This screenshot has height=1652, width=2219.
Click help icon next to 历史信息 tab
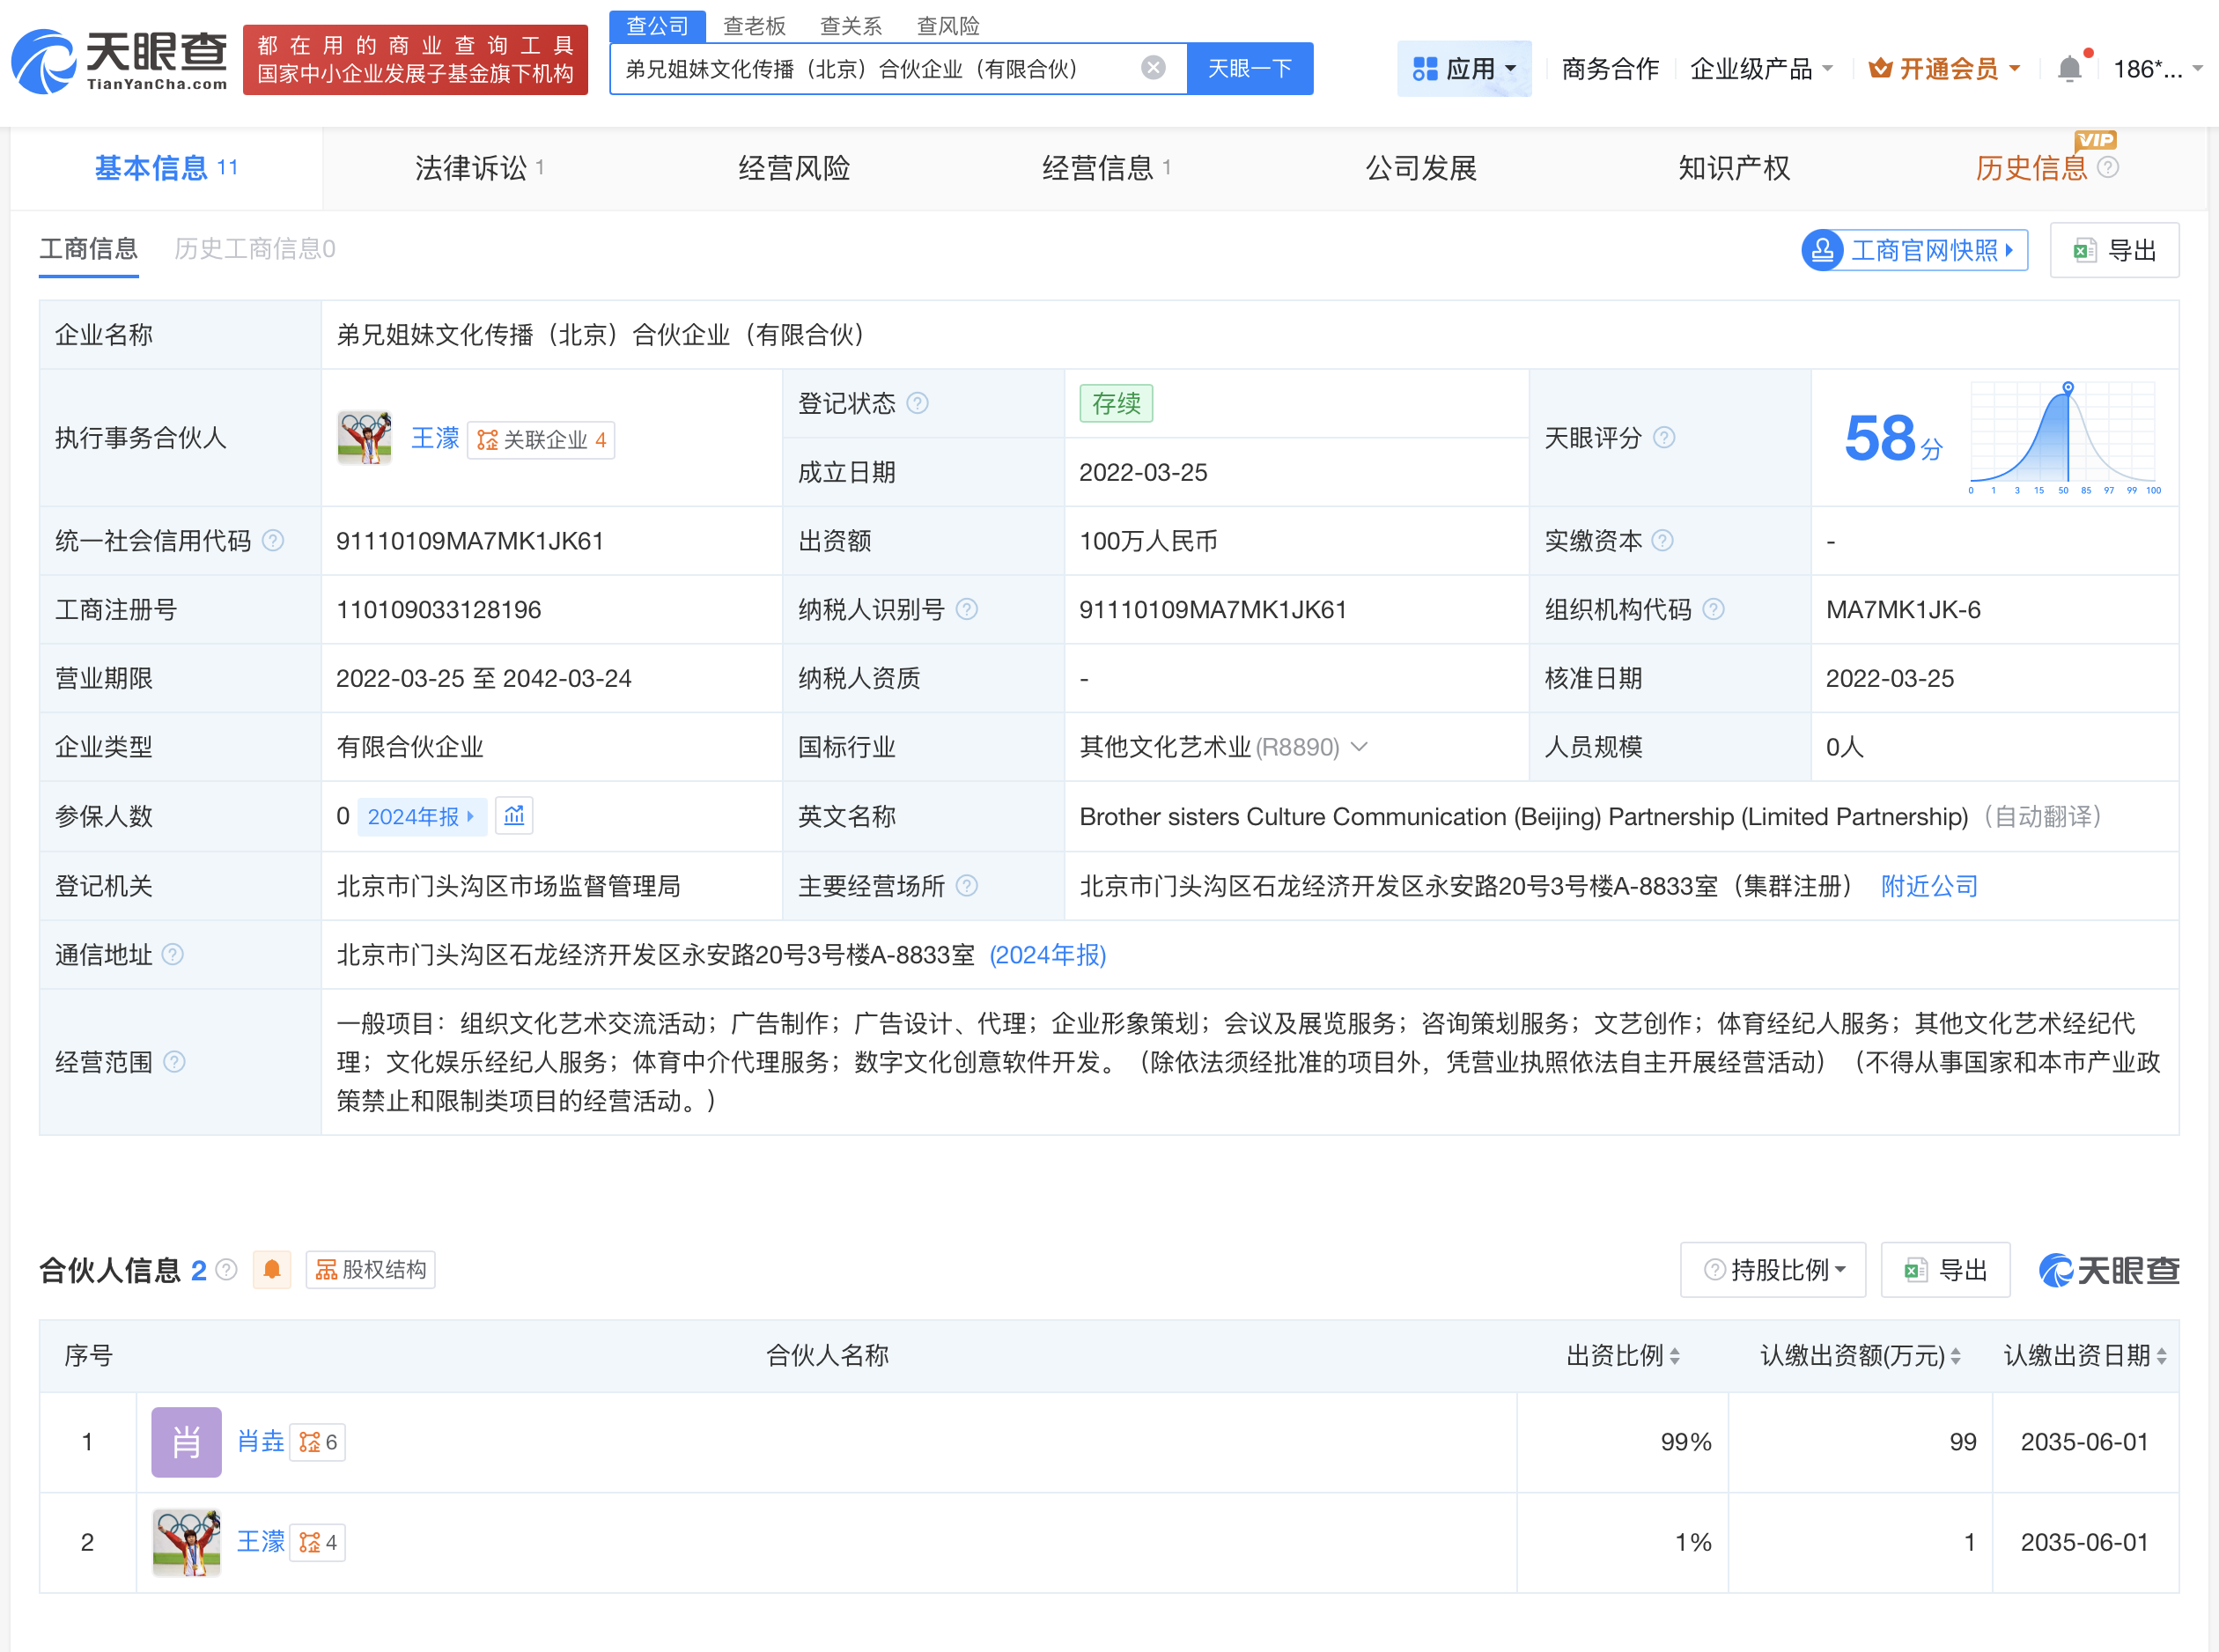[x=2108, y=167]
